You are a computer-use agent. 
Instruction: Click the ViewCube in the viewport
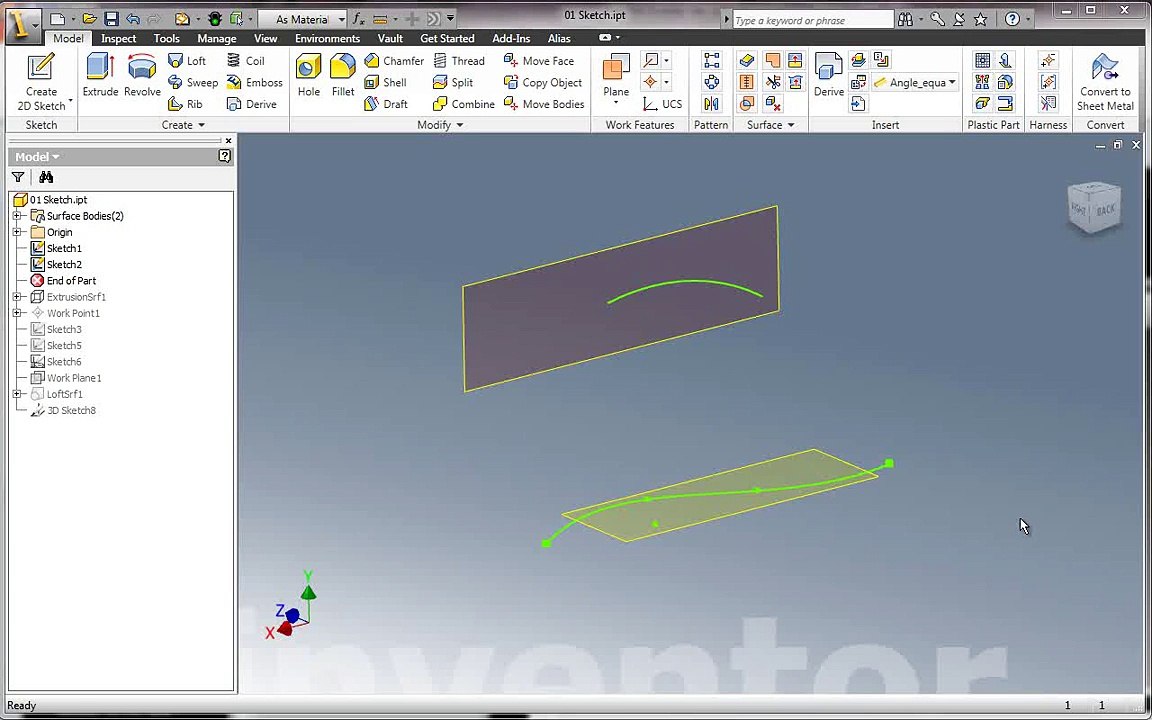(1094, 208)
